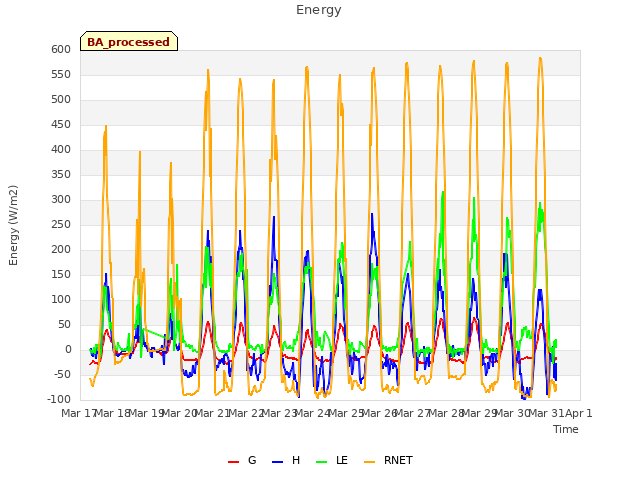
Task: Click the -100 y-axis tick value
Action: (x=59, y=399)
